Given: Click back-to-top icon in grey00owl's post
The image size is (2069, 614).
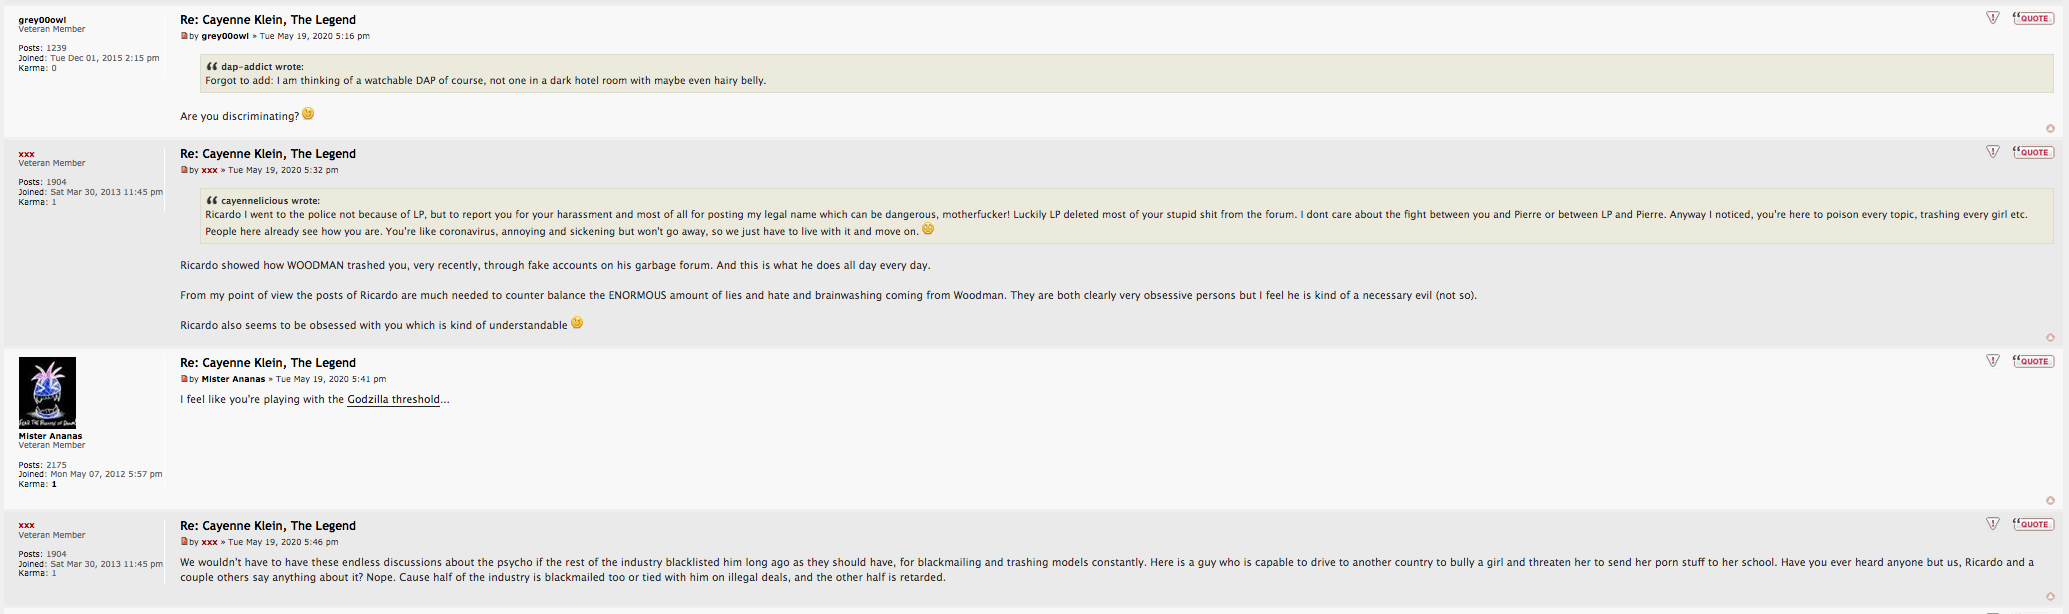Looking at the screenshot, I should point(2050,128).
